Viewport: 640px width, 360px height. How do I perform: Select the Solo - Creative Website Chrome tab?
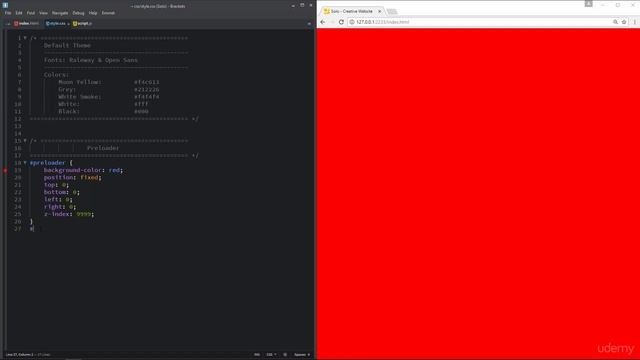point(352,11)
